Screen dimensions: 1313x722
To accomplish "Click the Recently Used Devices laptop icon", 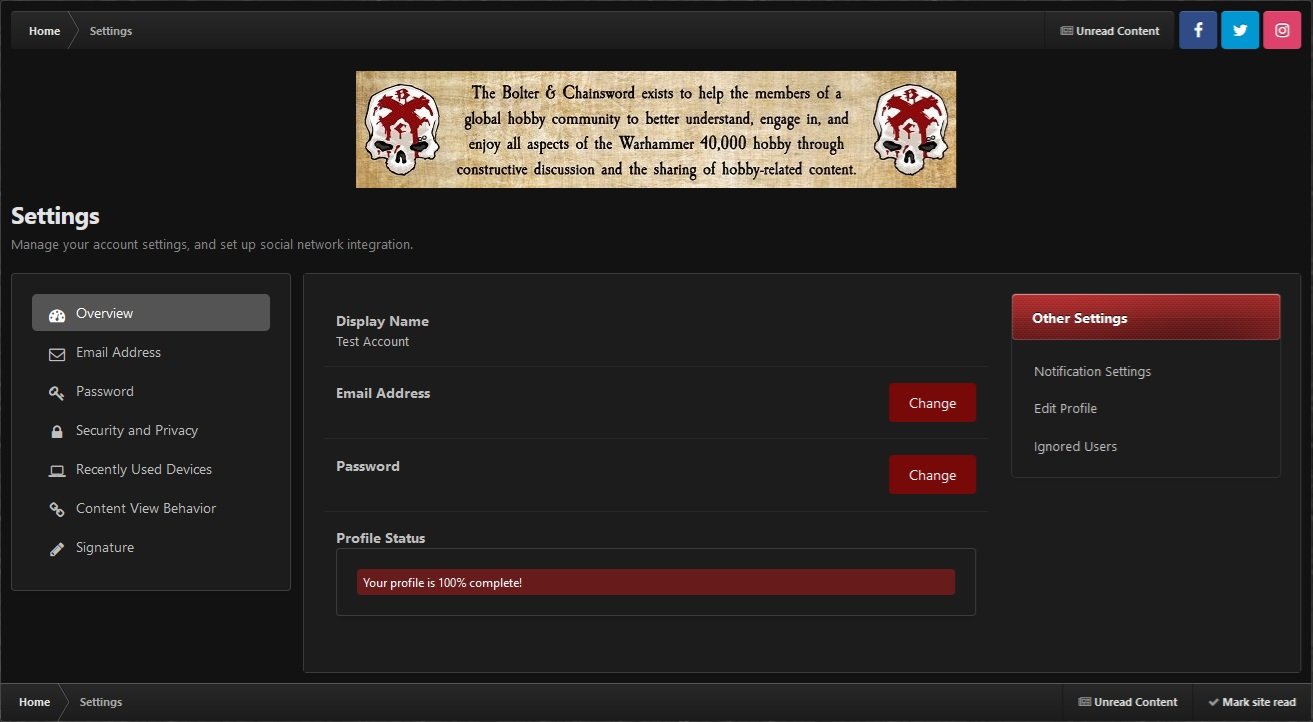I will click(x=57, y=470).
